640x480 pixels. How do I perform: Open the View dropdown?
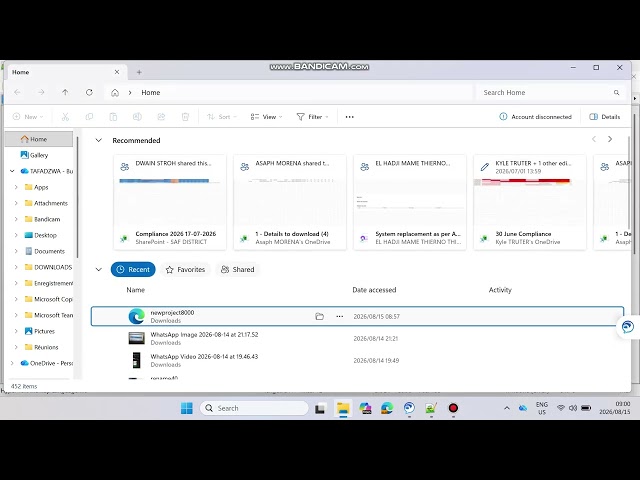point(266,117)
